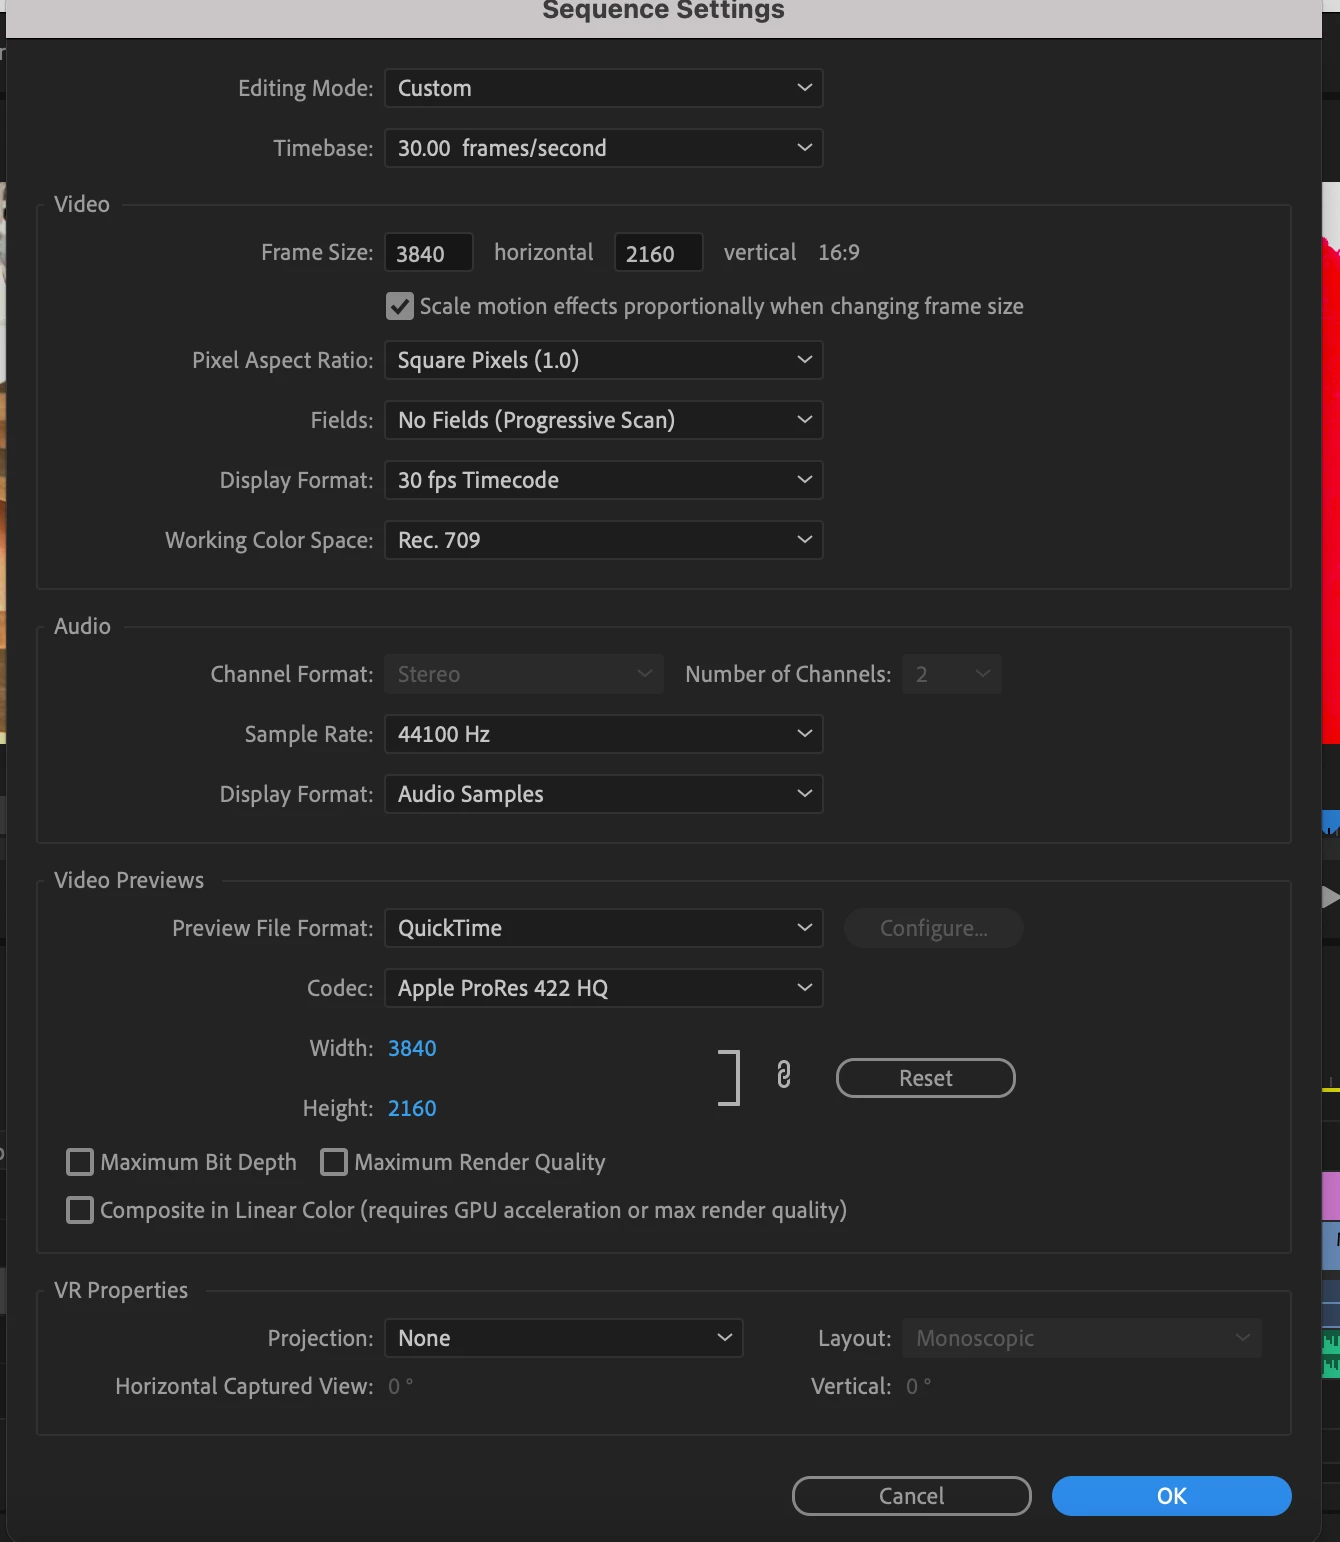The image size is (1340, 1542).
Task: Open the Timebase frames/second dropdown
Action: (604, 148)
